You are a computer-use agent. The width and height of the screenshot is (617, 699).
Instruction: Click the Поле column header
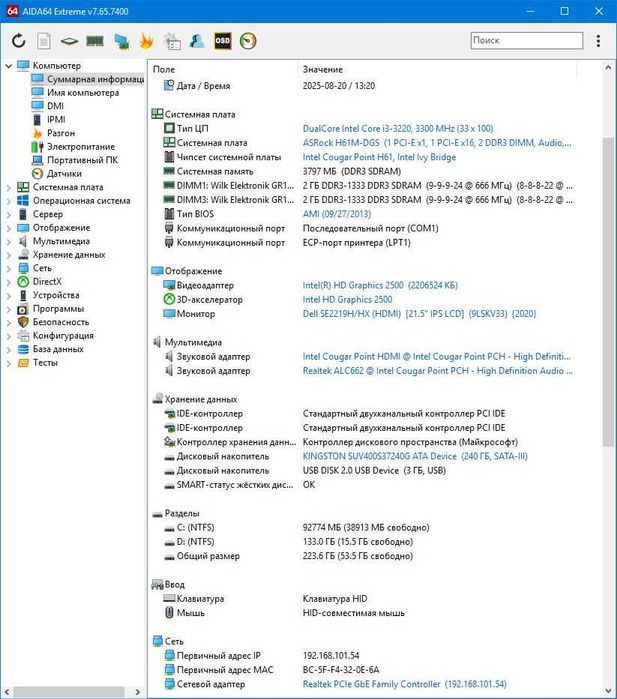click(x=164, y=70)
